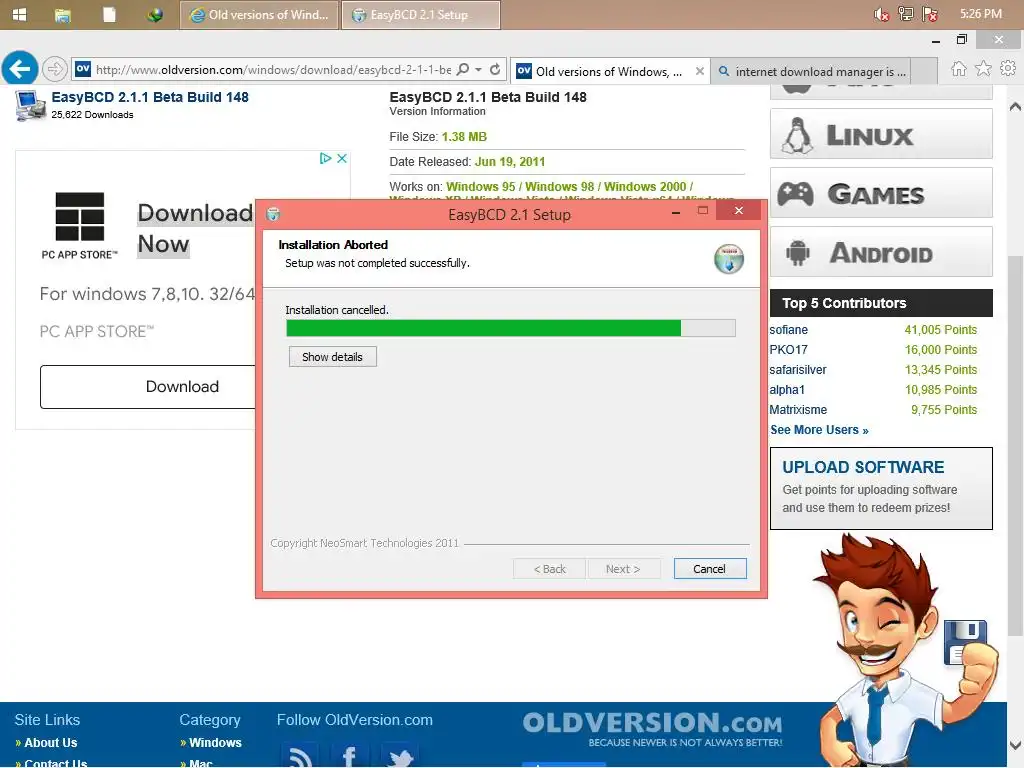Go to the browser Home icon
1024x768 pixels.
pos(959,69)
